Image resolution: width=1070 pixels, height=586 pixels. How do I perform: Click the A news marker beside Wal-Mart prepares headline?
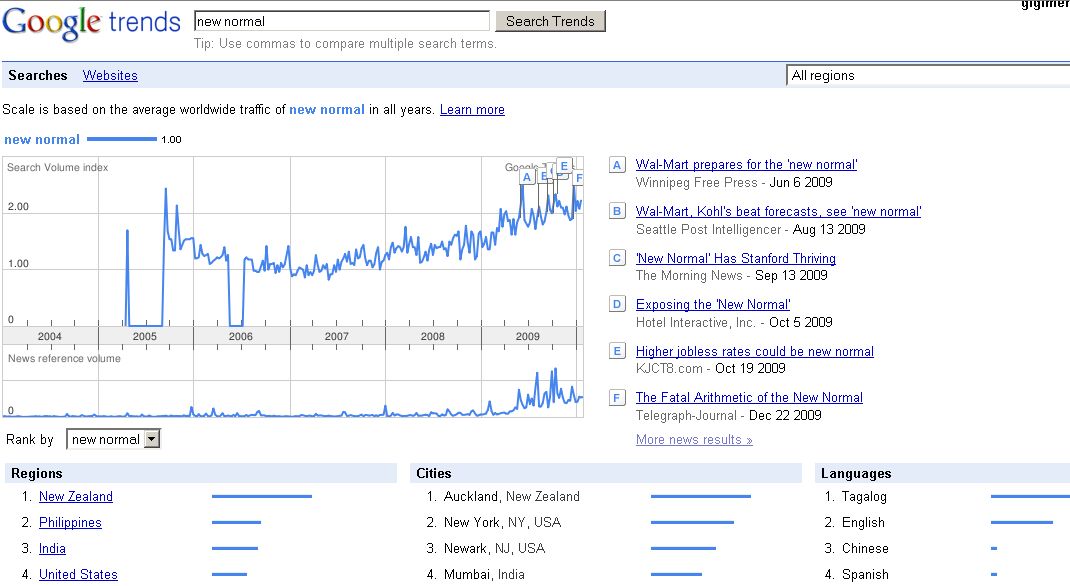click(617, 164)
